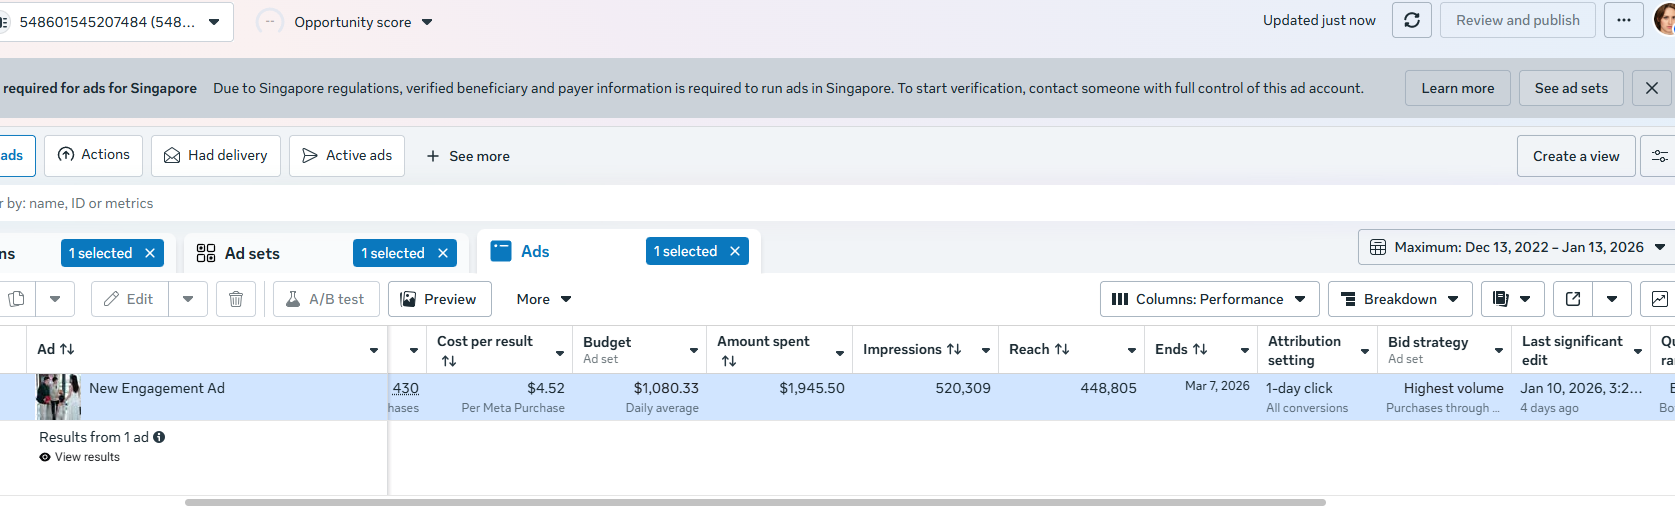This screenshot has height=509, width=1675.
Task: Click the refresh data icon
Action: coord(1412,20)
